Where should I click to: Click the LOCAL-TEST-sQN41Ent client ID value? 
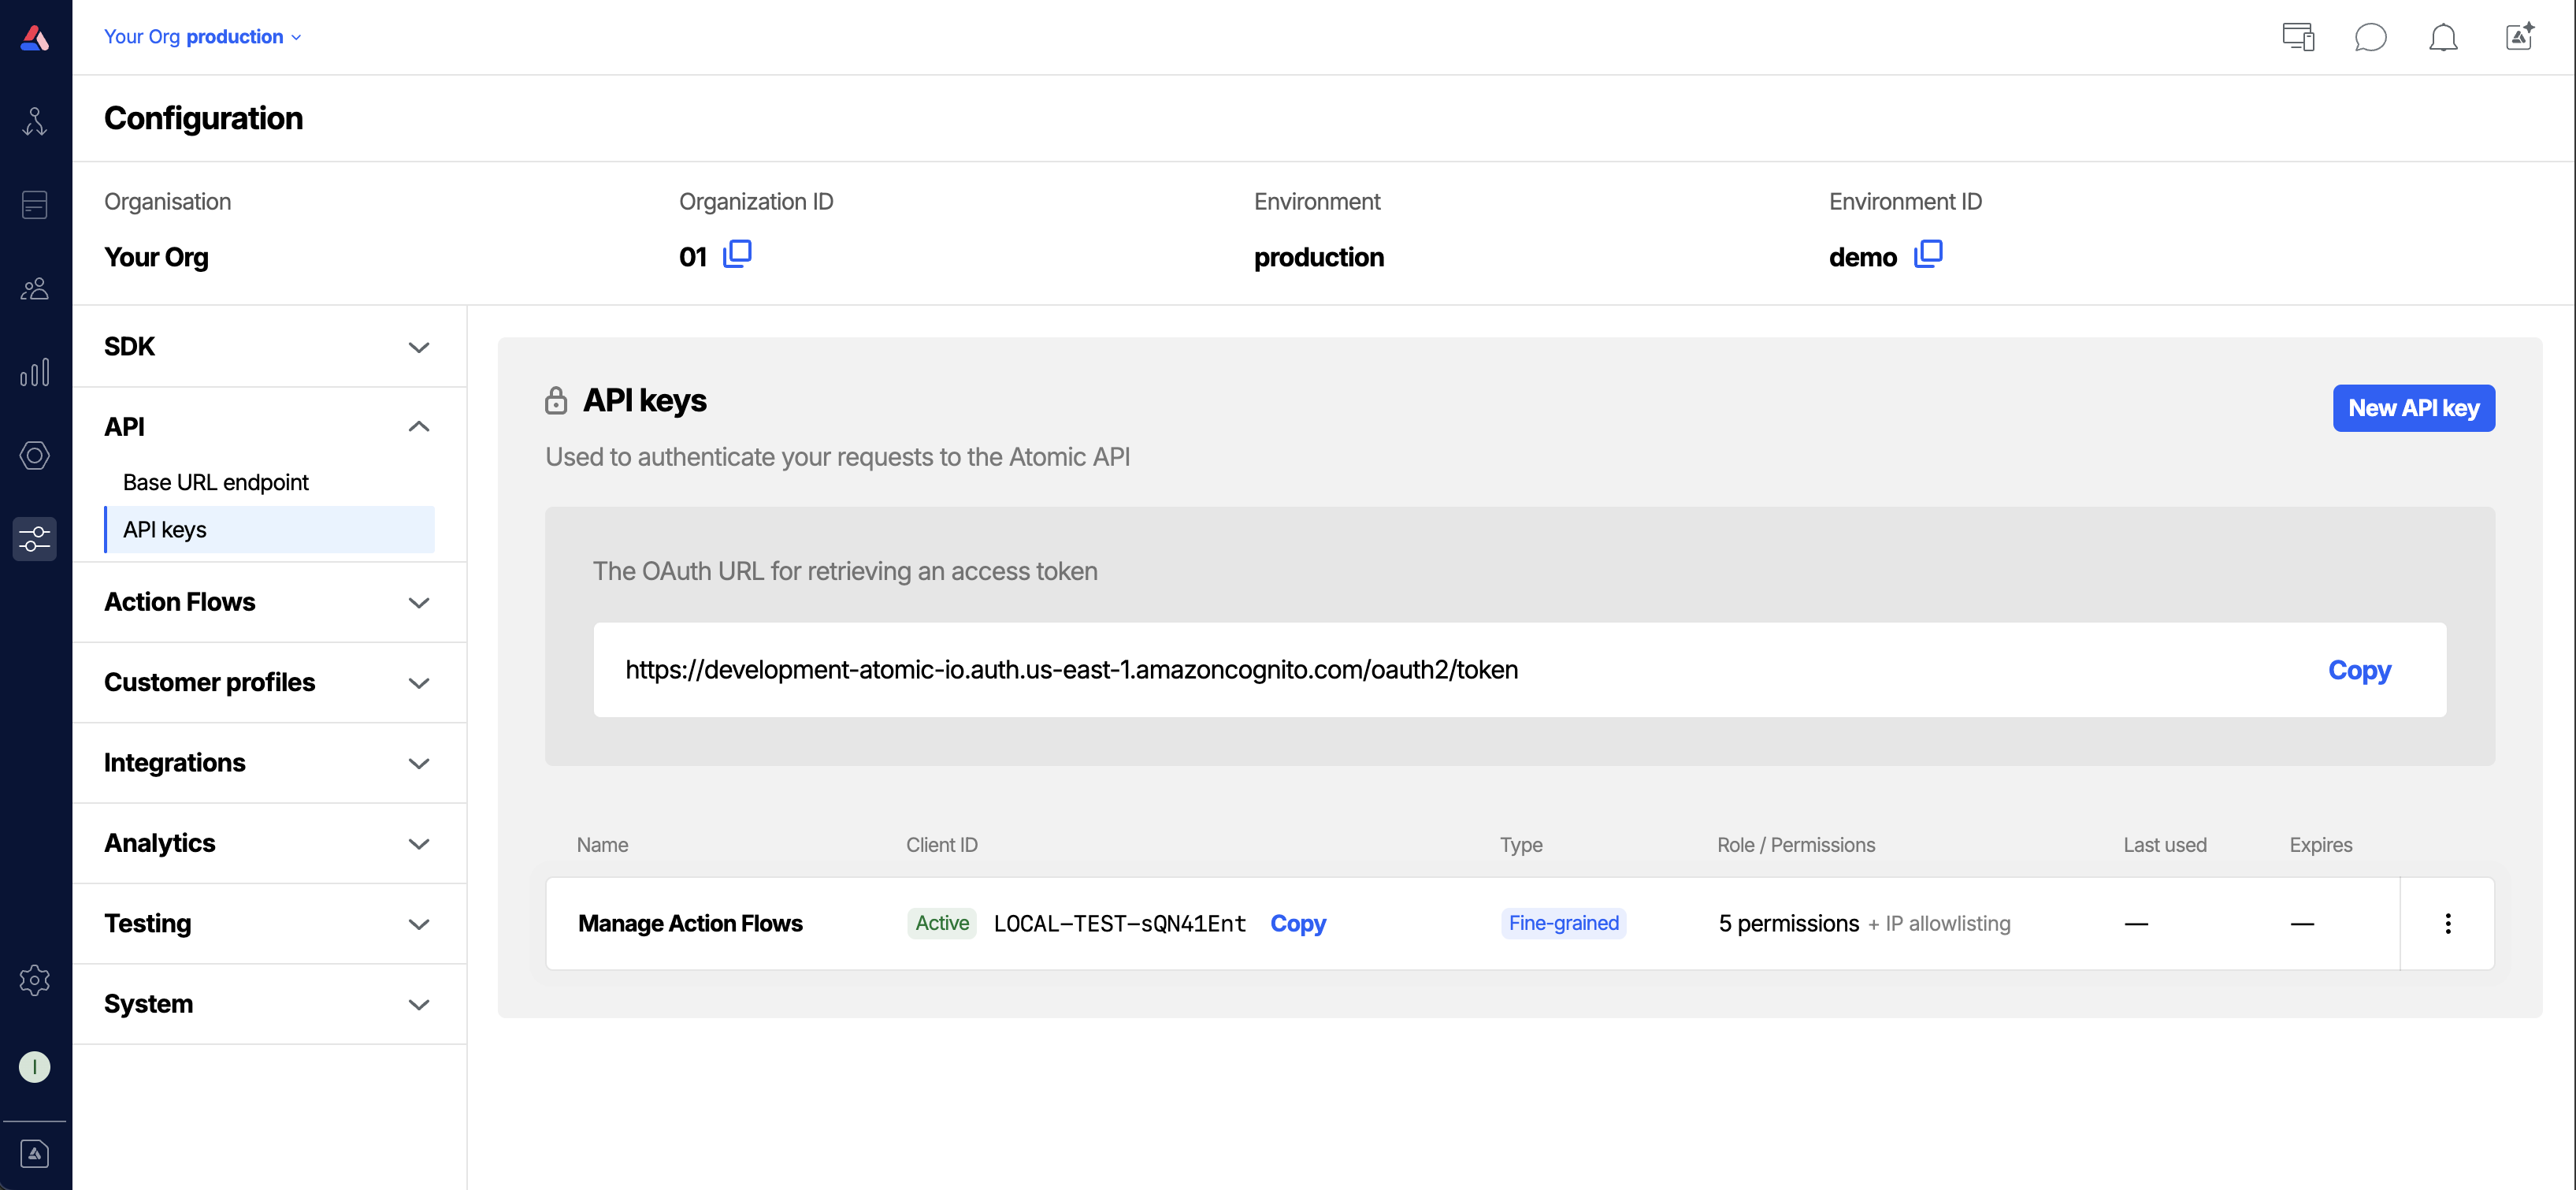click(x=1119, y=923)
